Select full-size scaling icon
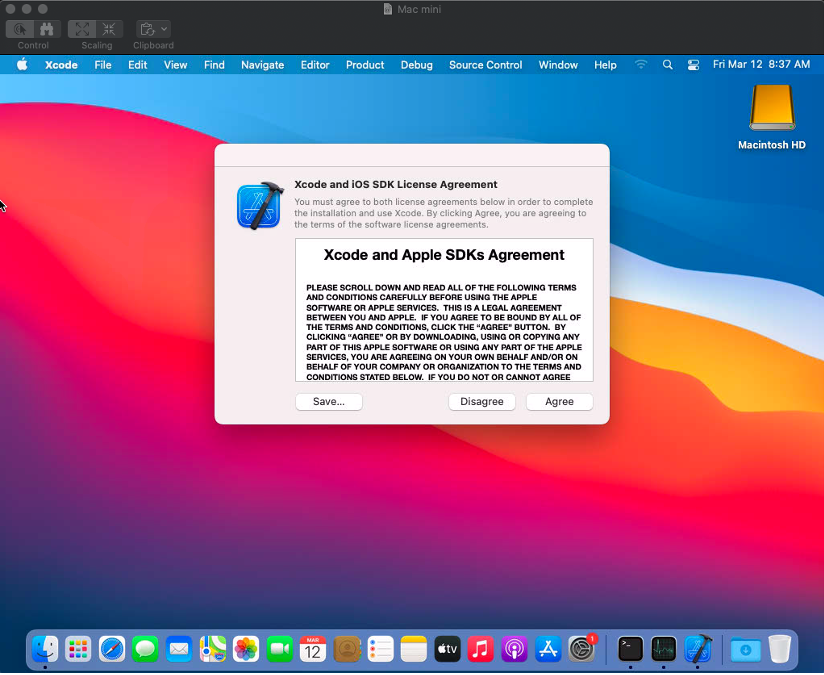 tap(109, 29)
